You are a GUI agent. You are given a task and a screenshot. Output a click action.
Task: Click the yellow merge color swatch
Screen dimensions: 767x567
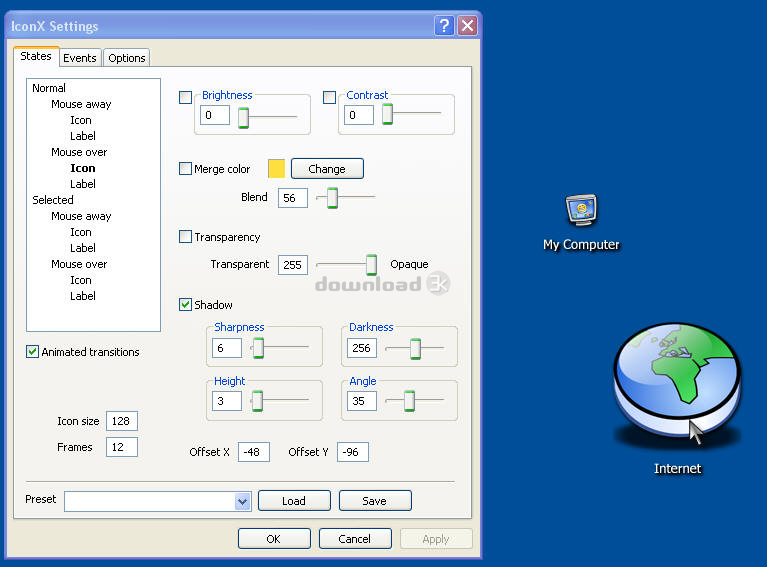pos(277,169)
